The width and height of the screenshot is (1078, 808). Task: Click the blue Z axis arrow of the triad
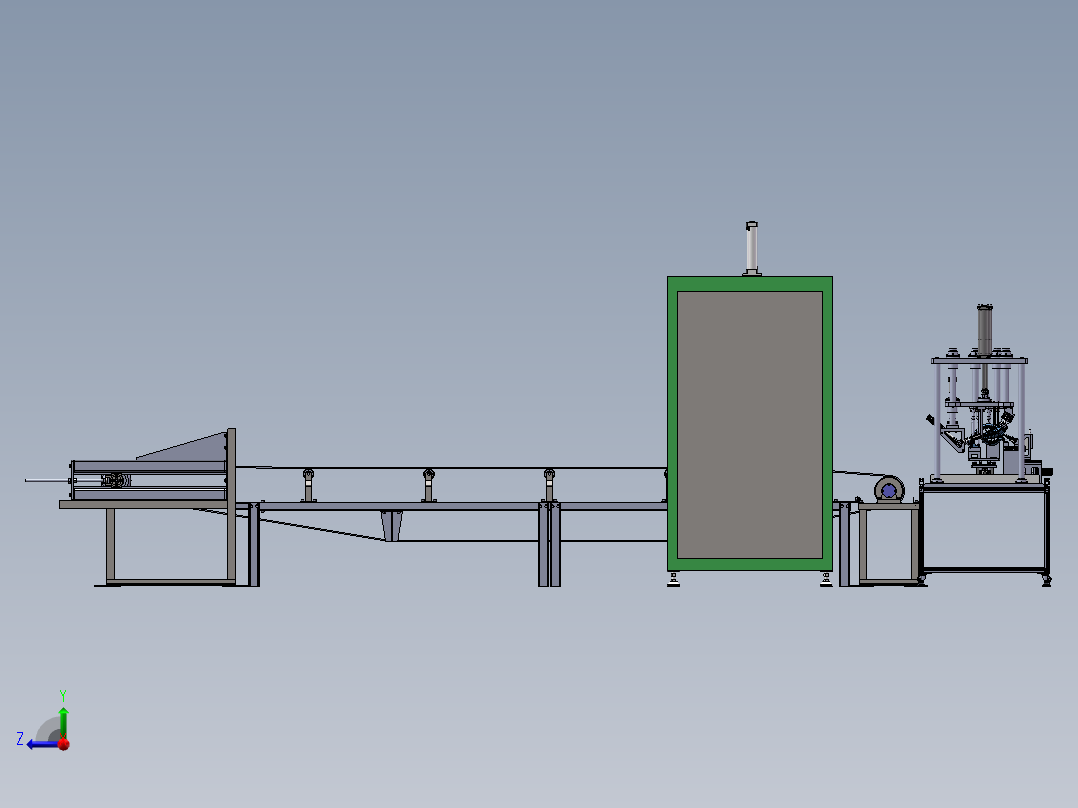click(41, 744)
